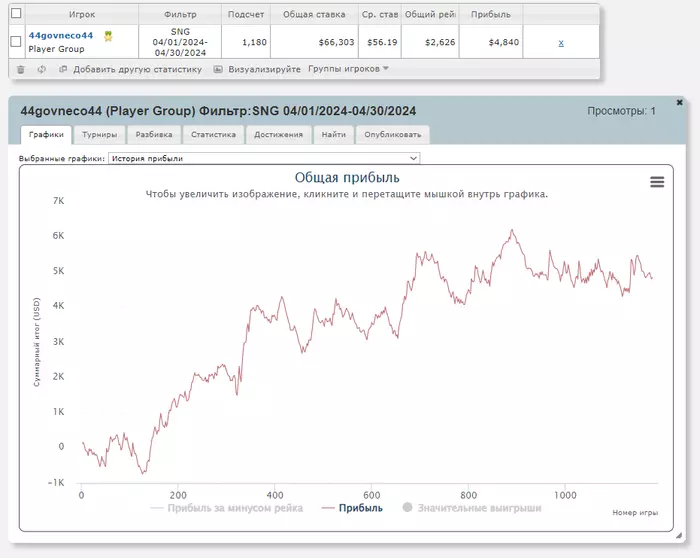Click Визуализируйте button
The image size is (700, 558).
[257, 69]
